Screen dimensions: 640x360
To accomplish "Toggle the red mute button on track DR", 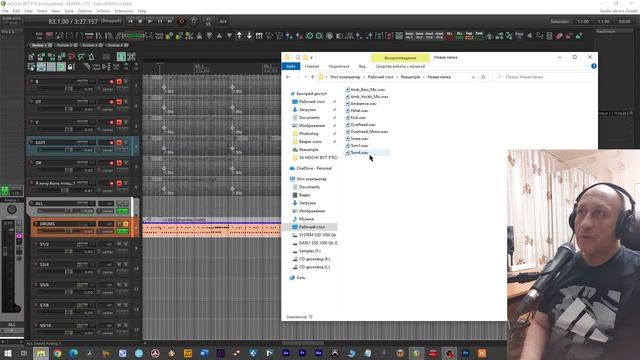I will click(119, 163).
